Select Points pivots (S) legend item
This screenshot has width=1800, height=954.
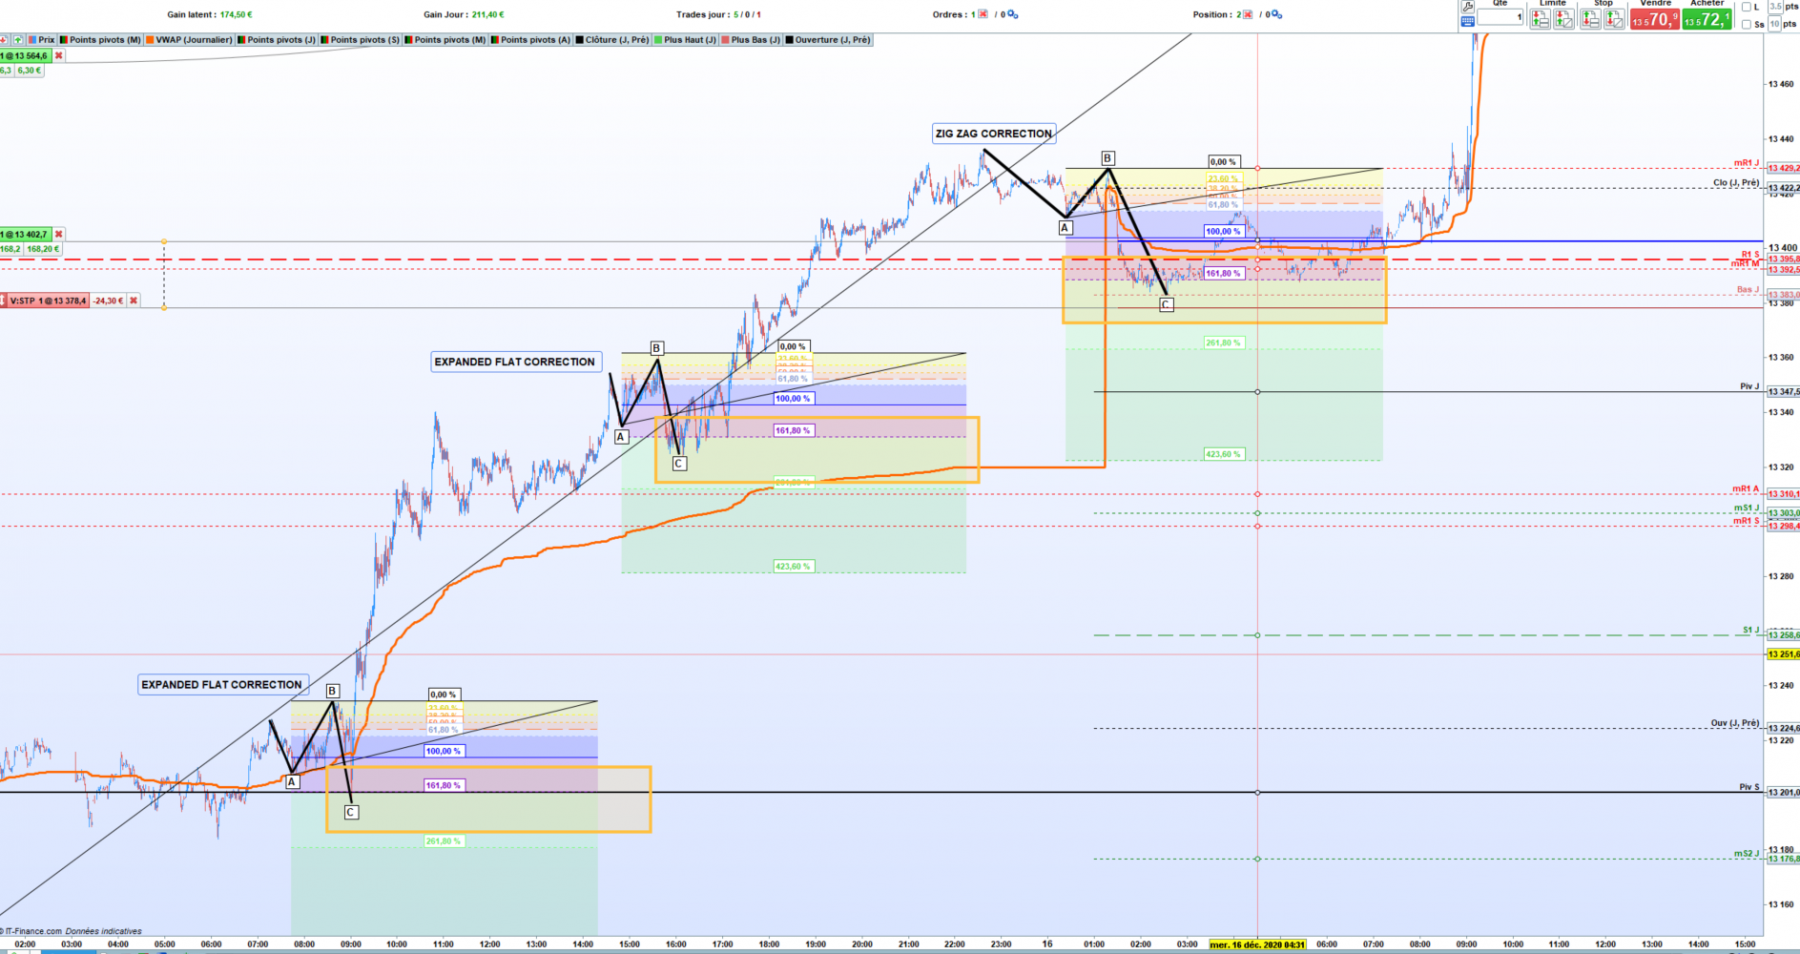point(360,40)
